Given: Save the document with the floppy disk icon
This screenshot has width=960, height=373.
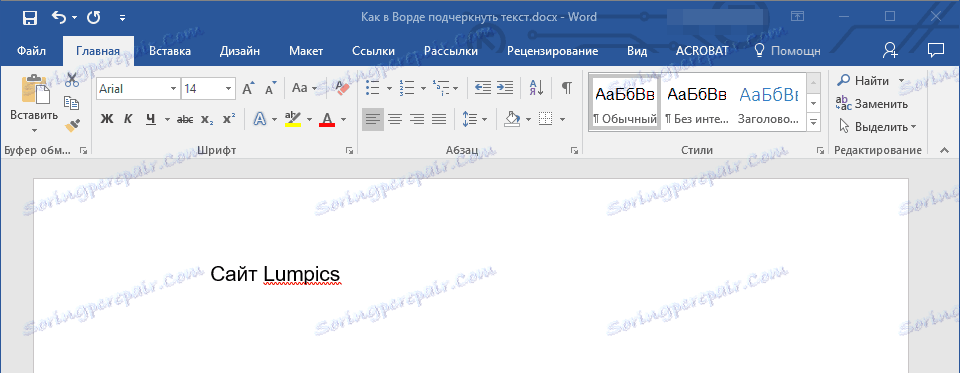Looking at the screenshot, I should [x=29, y=18].
